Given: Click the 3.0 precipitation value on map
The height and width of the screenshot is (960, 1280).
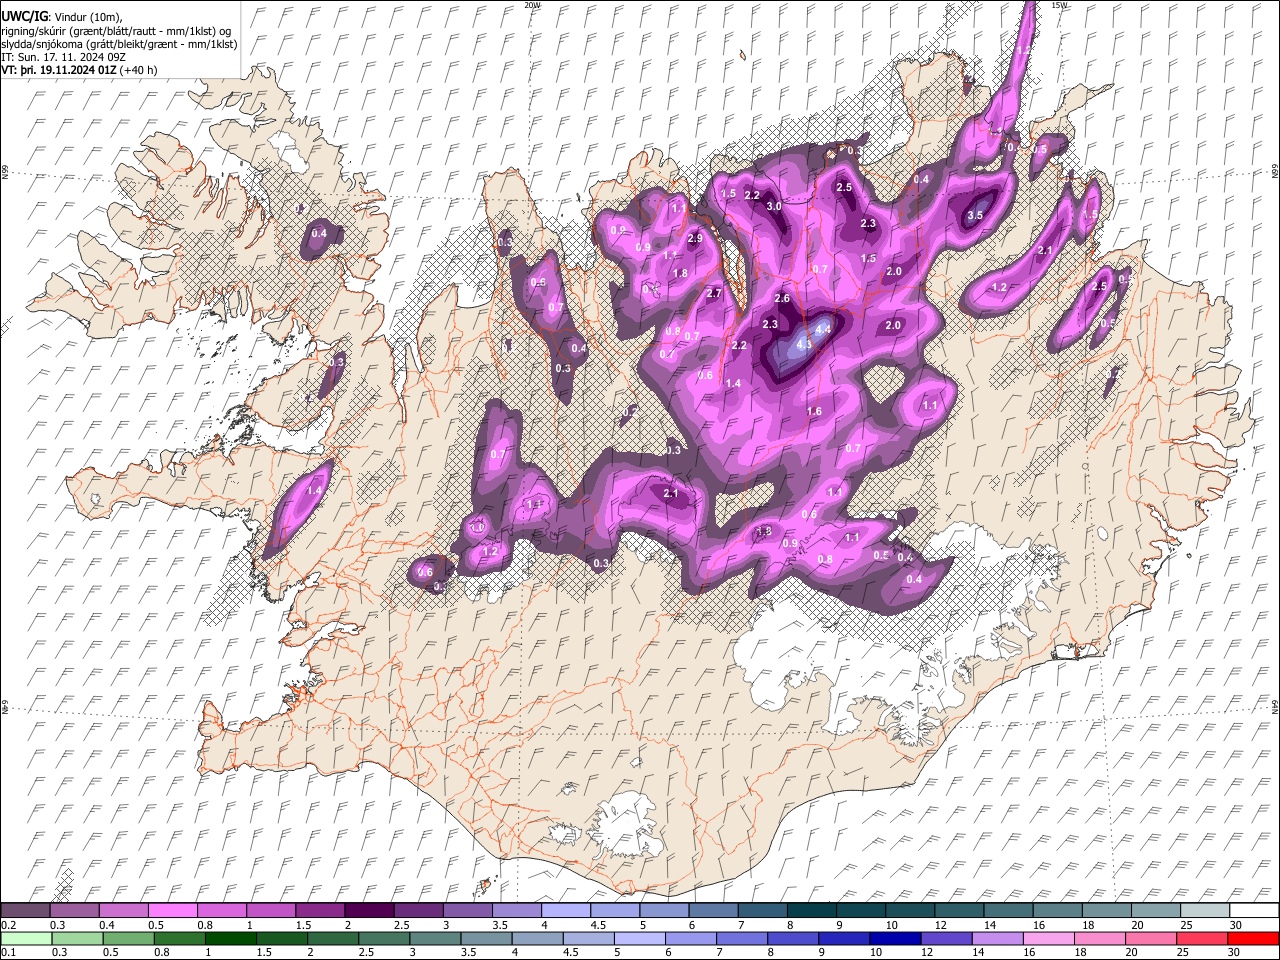Looking at the screenshot, I should click(x=774, y=206).
